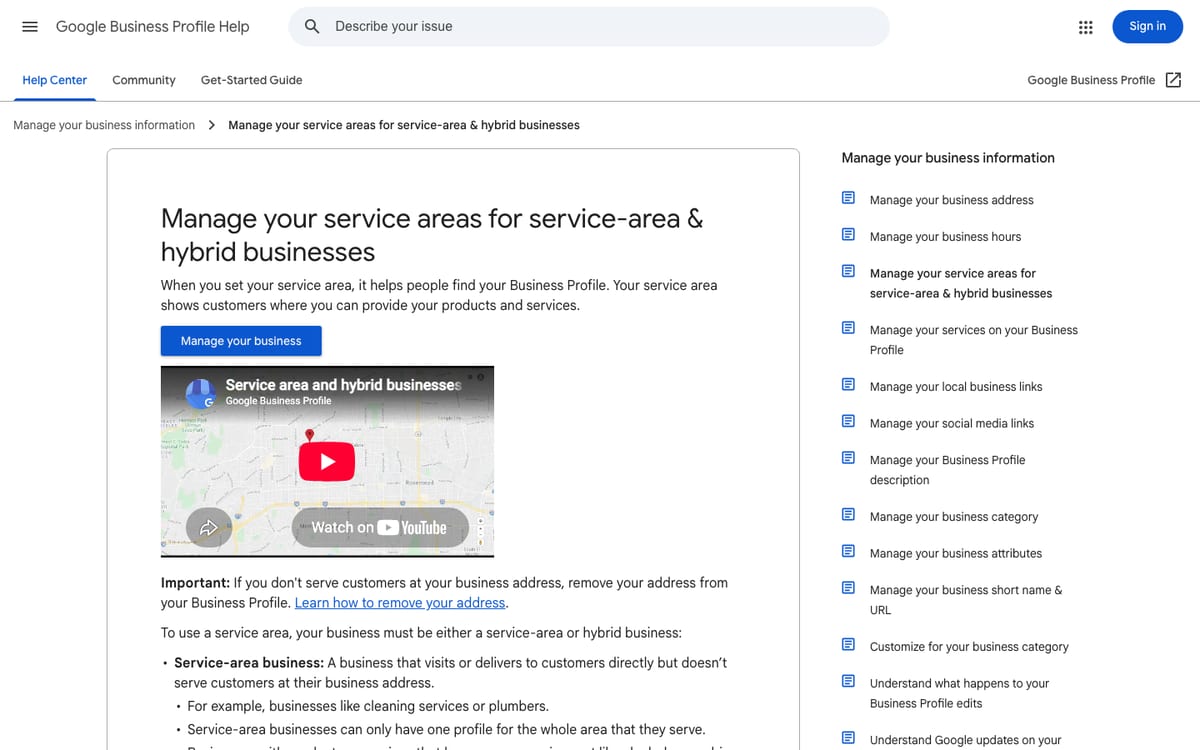Play the YouTube video
This screenshot has width=1200, height=750.
click(x=326, y=462)
